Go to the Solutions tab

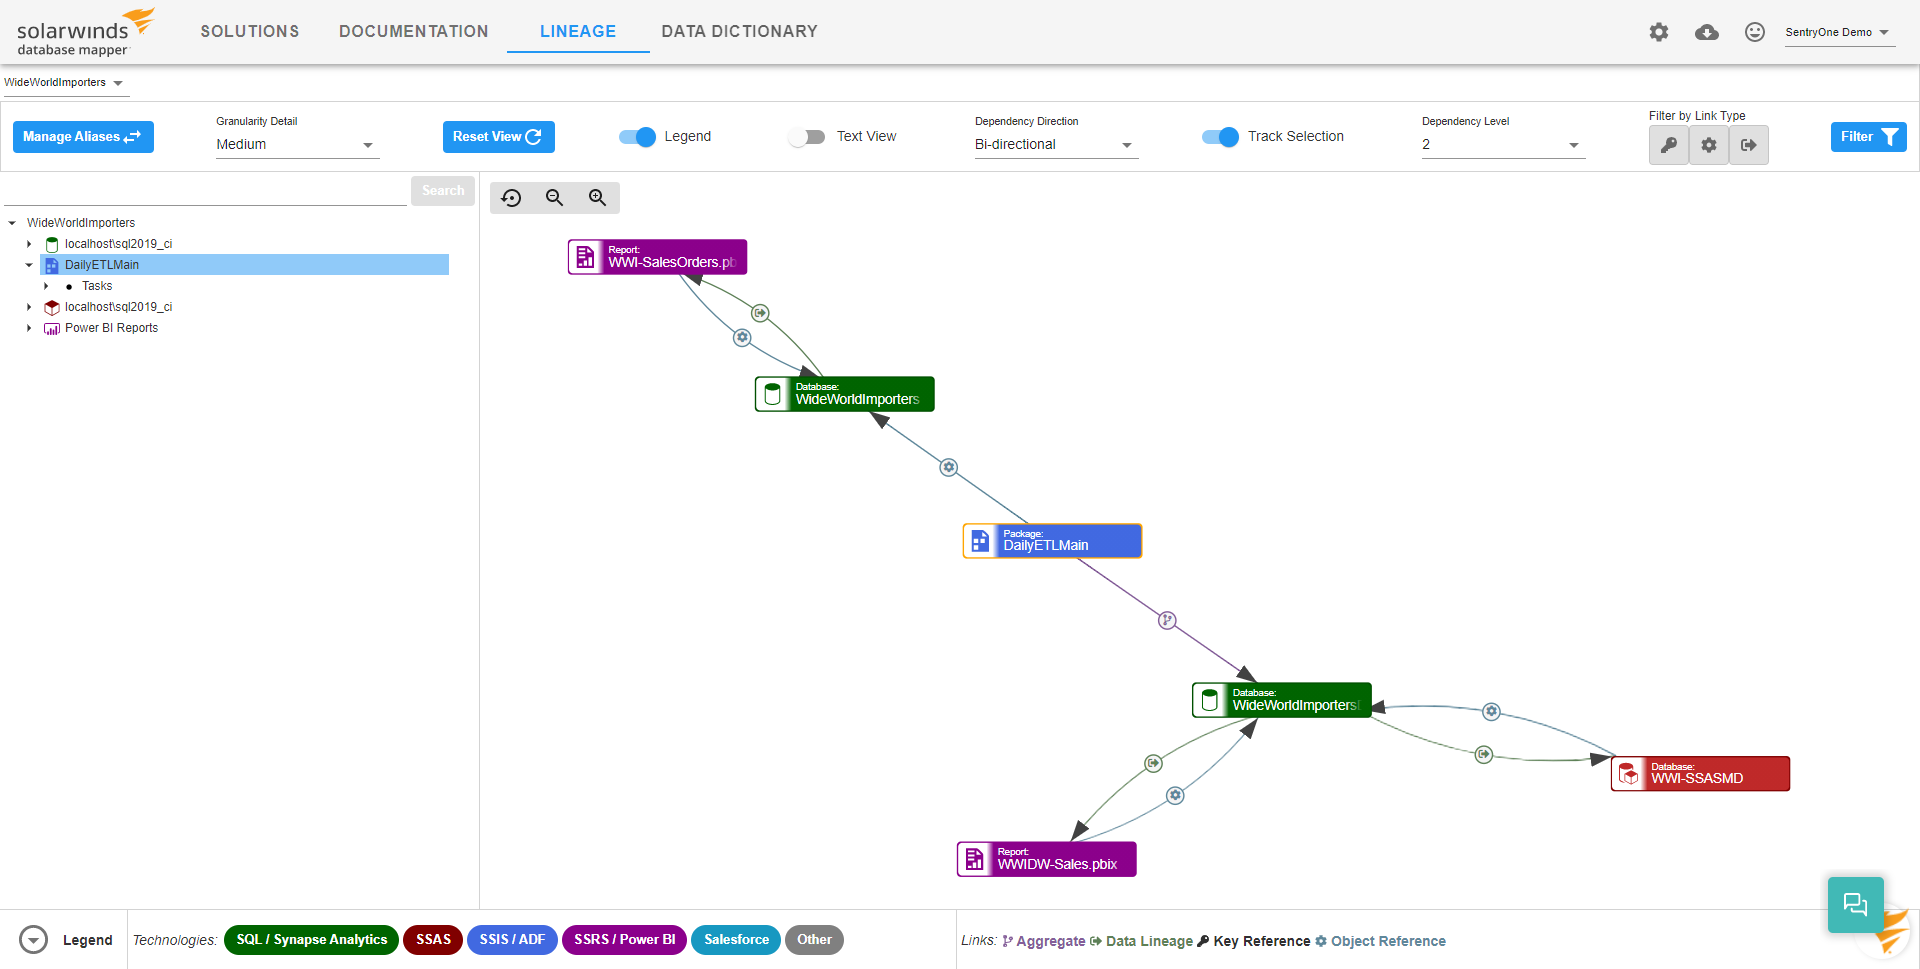pos(250,32)
